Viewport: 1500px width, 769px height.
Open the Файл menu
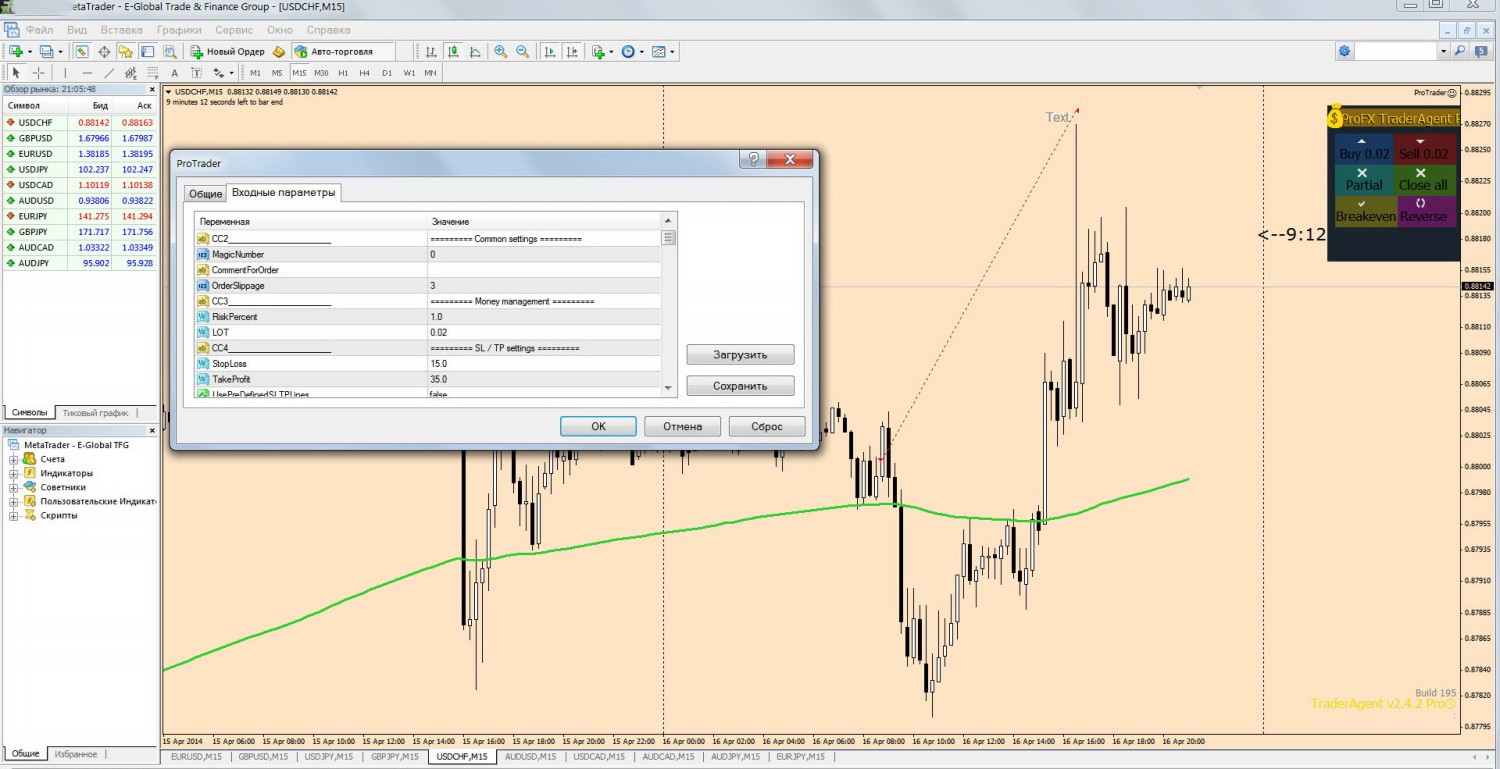40,30
